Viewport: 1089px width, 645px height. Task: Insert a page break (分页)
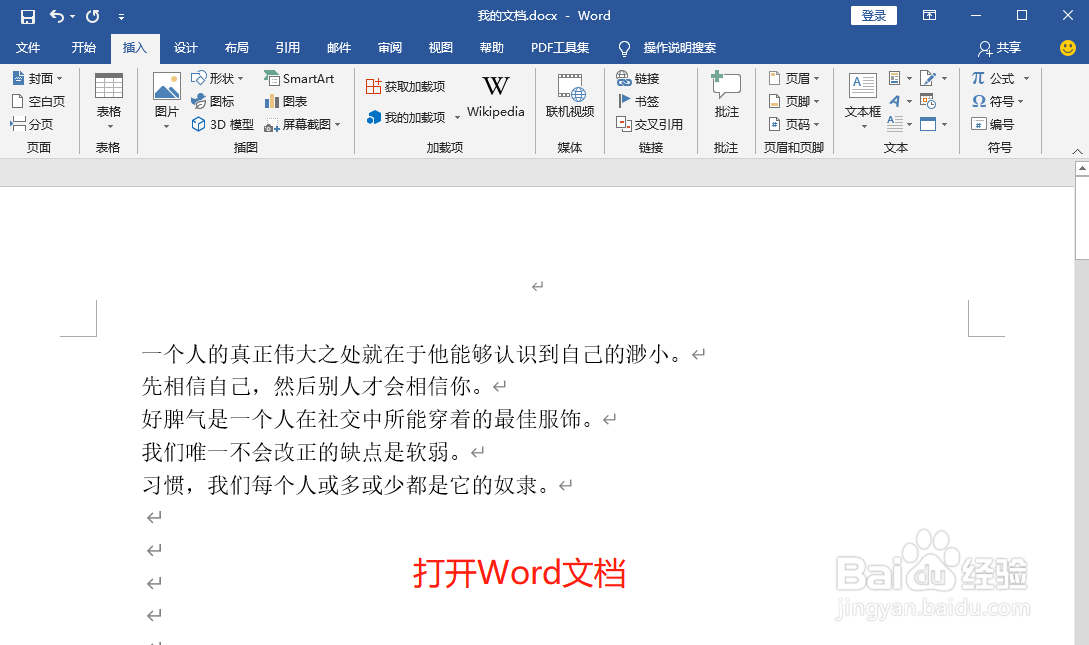click(x=32, y=124)
